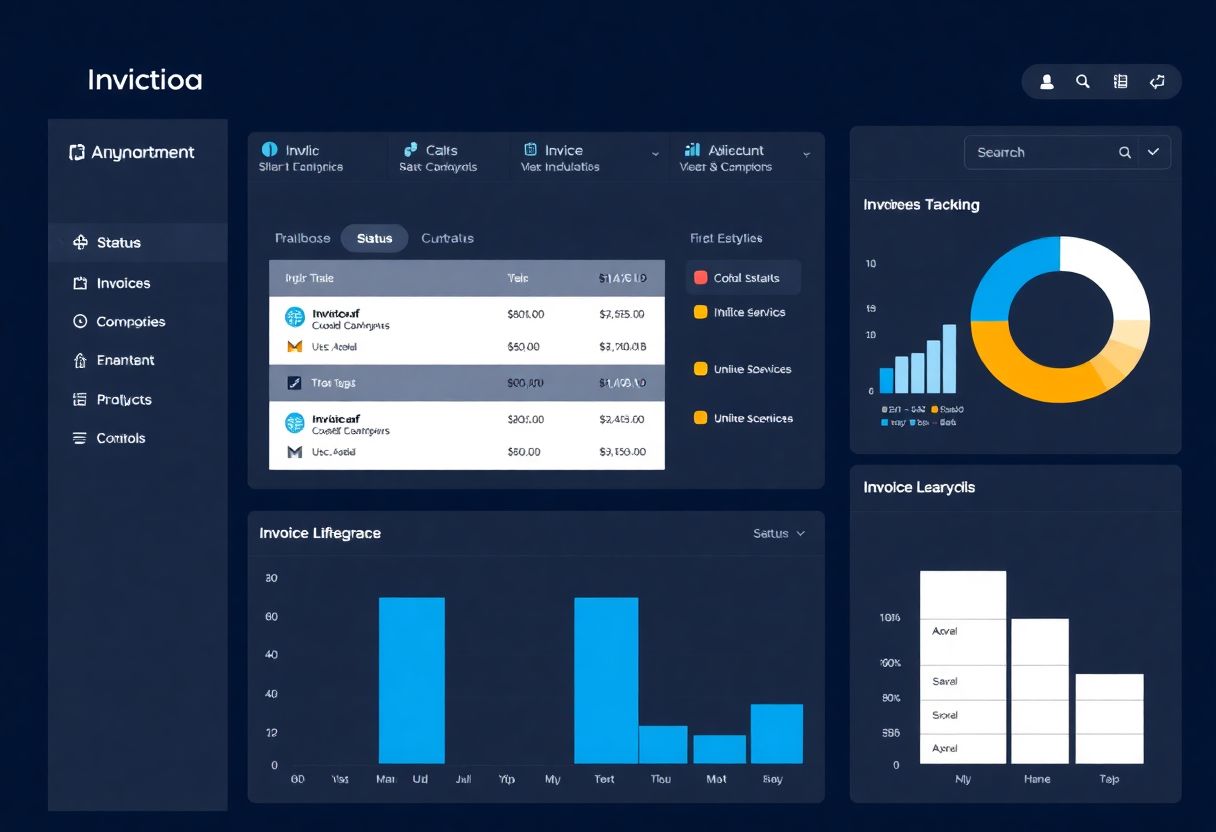Switch to the Frailbose tab

(302, 238)
